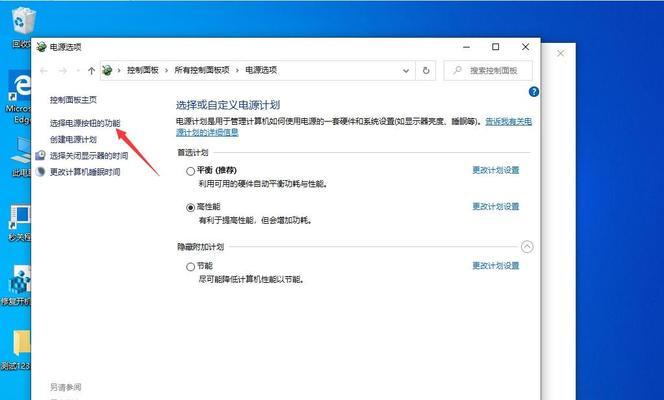Click the monitor icon beside 选择关闭显示器的时间
The image size is (664, 400).
tap(40, 155)
